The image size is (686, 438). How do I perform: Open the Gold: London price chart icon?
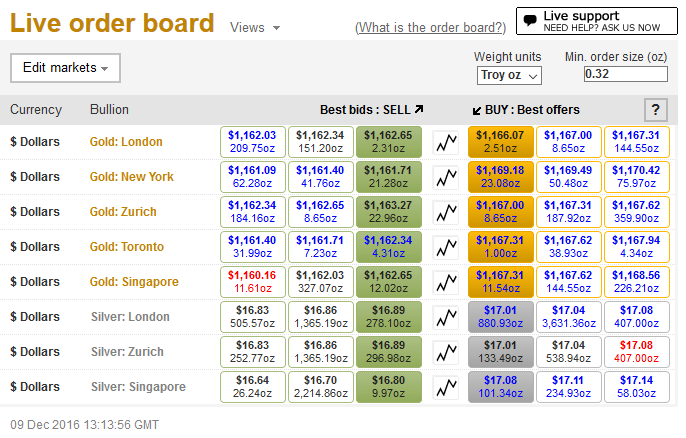[x=446, y=142]
